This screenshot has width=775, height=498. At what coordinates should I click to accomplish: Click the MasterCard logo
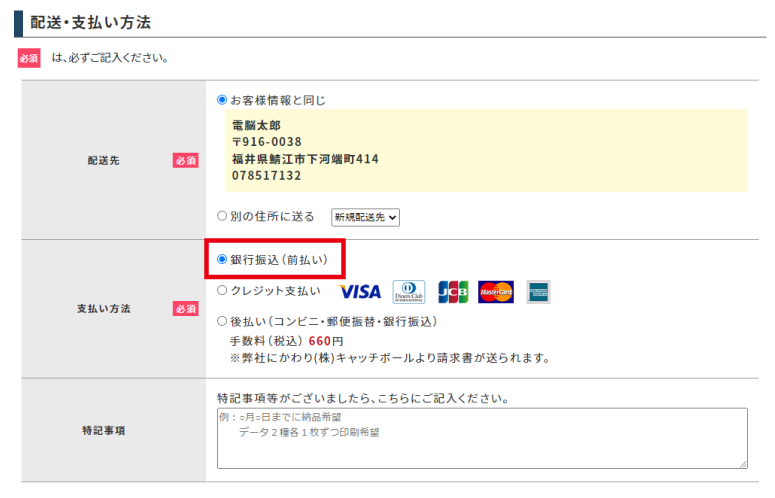coord(496,292)
